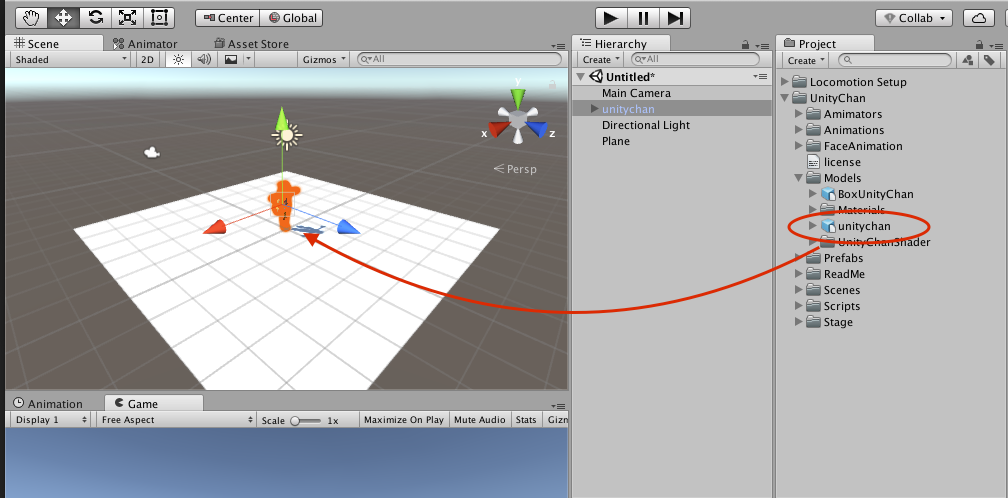The height and width of the screenshot is (498, 1008).
Task: Select the Rect Transform tool
Action: 159,18
